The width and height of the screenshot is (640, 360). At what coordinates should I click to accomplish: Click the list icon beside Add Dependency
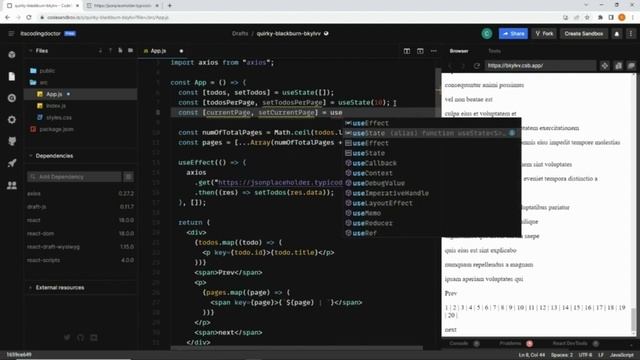point(128,177)
